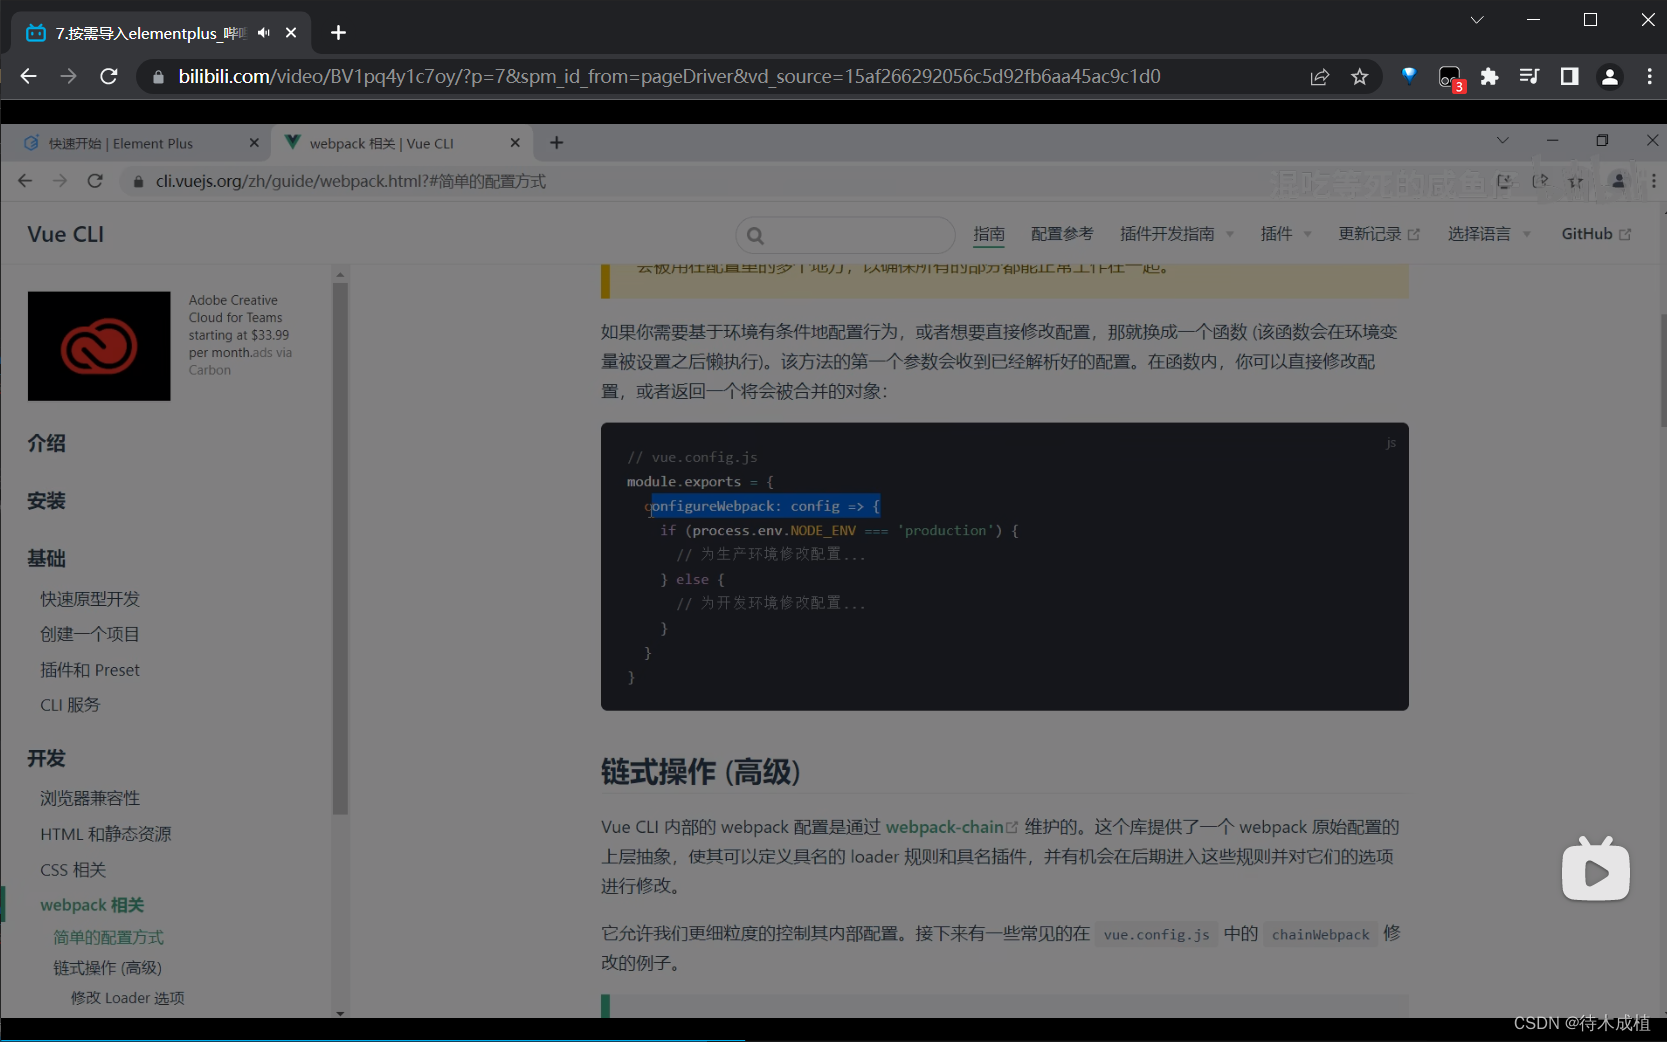Expand the 选择语言 language dropdown
Image resolution: width=1667 pixels, height=1042 pixels.
pyautogui.click(x=1489, y=234)
